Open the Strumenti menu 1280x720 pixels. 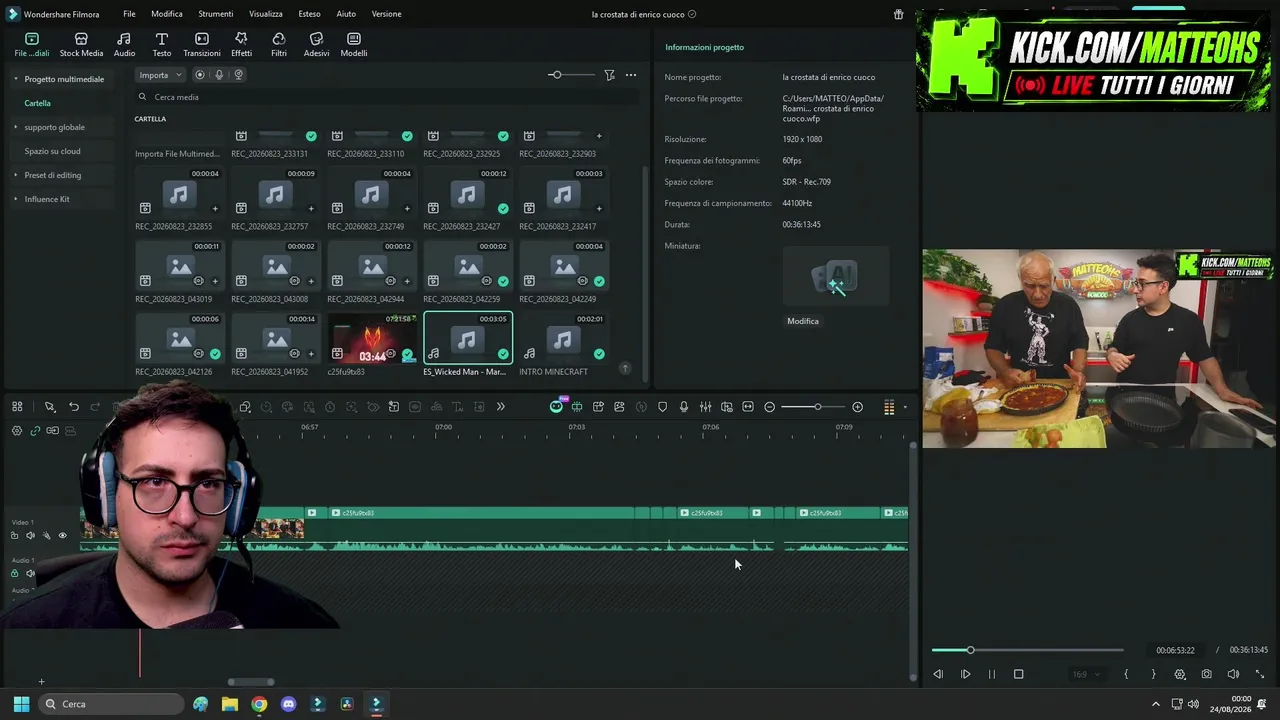(x=215, y=14)
